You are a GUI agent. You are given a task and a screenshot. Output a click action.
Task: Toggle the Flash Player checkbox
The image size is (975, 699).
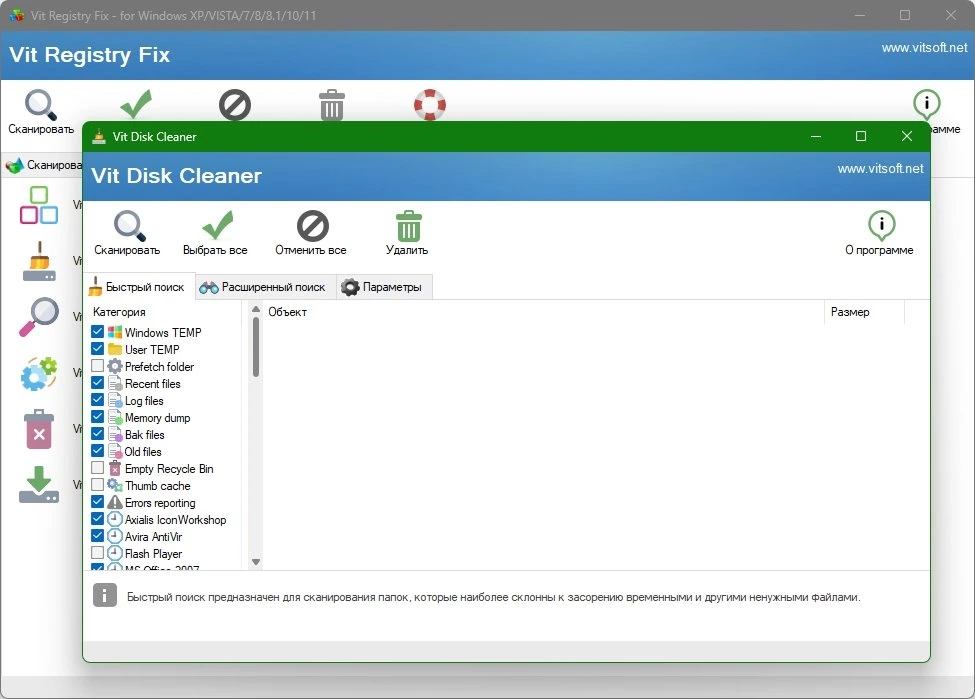click(x=98, y=553)
